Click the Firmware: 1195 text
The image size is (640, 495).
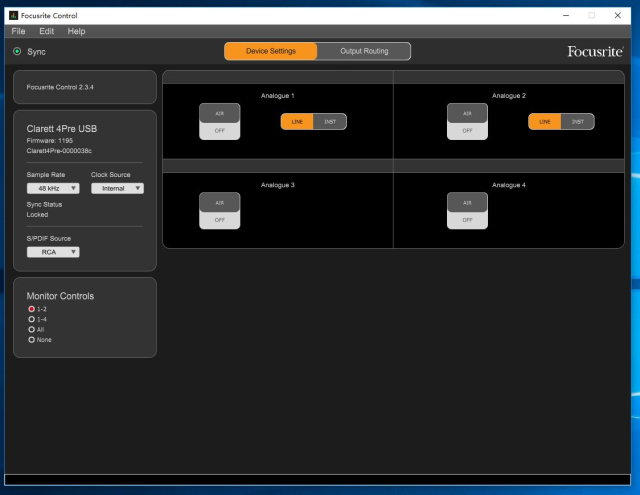point(50,140)
